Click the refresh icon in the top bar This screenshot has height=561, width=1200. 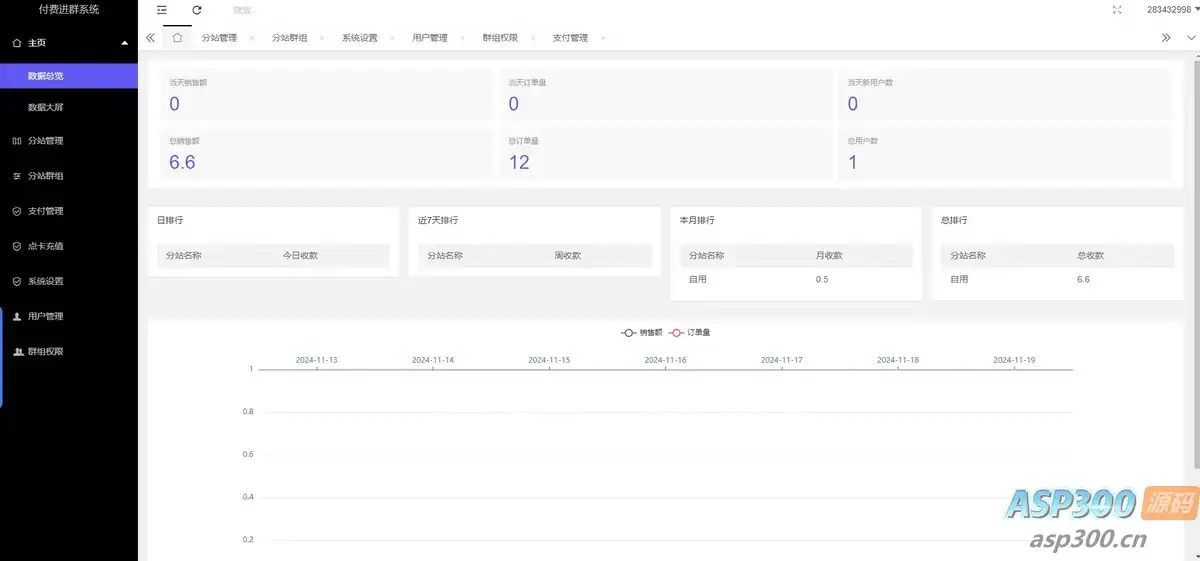coord(197,10)
